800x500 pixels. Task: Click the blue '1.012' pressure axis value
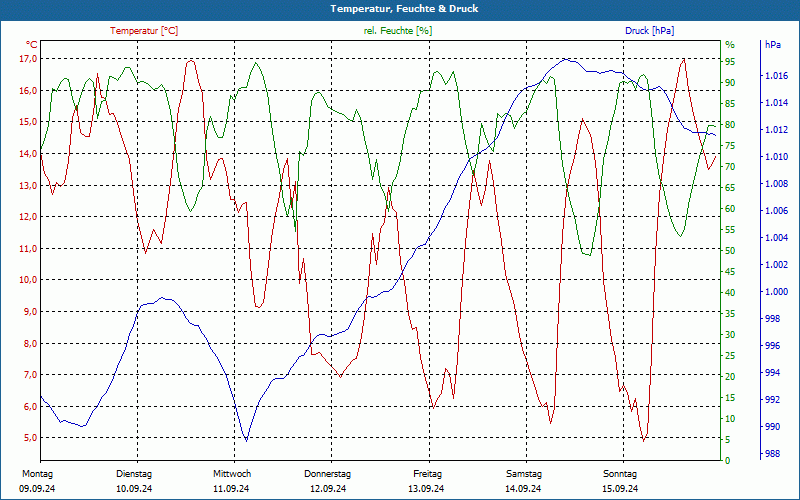coord(777,130)
